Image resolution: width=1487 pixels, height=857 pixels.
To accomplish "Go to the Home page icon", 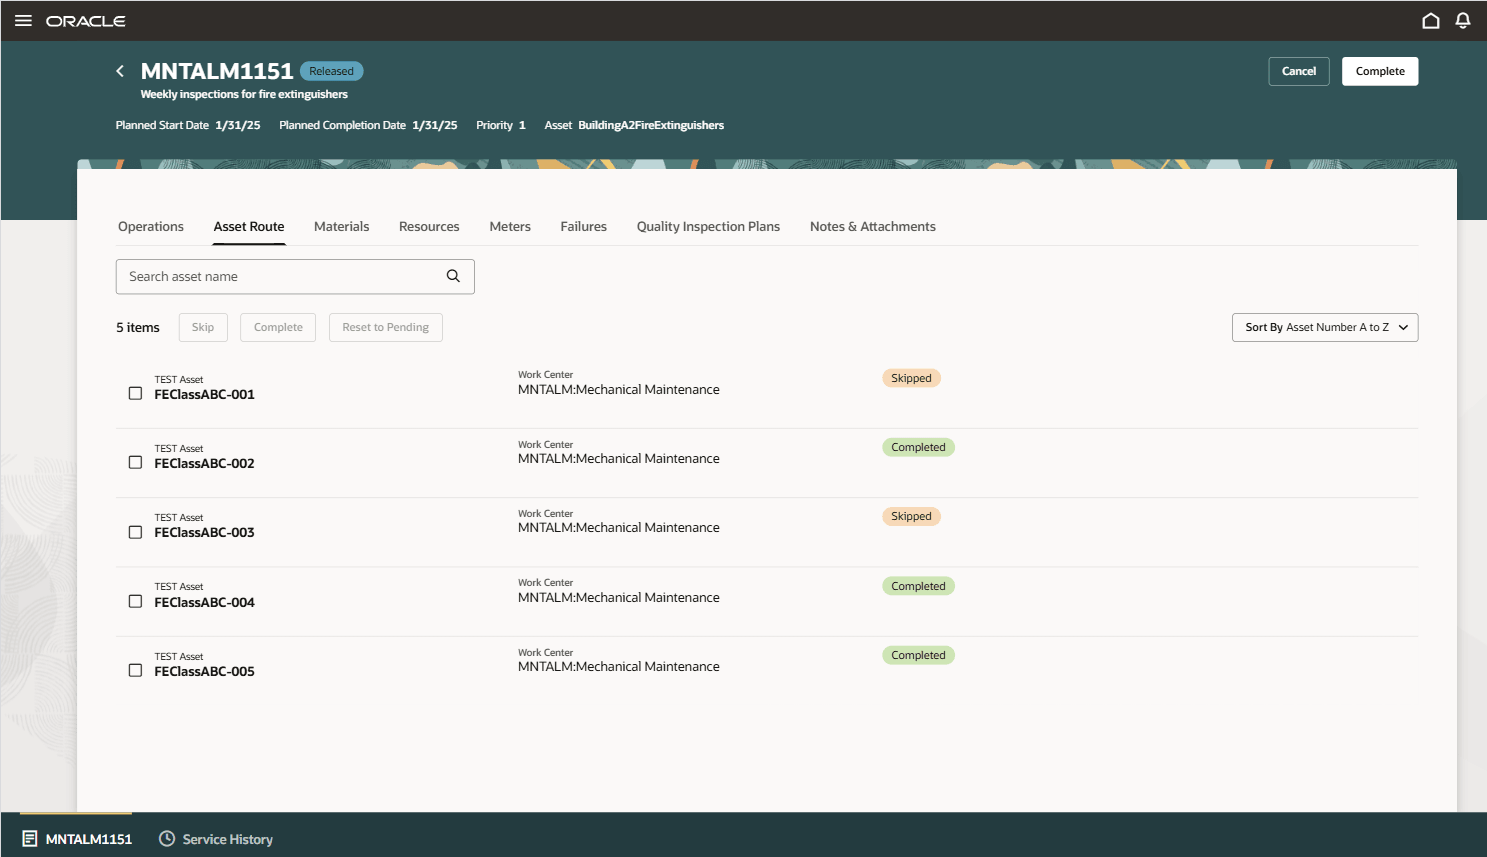I will coord(1431,21).
